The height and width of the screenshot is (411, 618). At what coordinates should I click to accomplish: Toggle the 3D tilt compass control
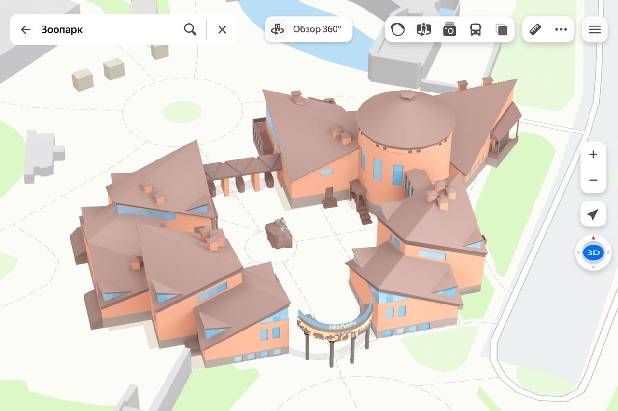(x=593, y=252)
